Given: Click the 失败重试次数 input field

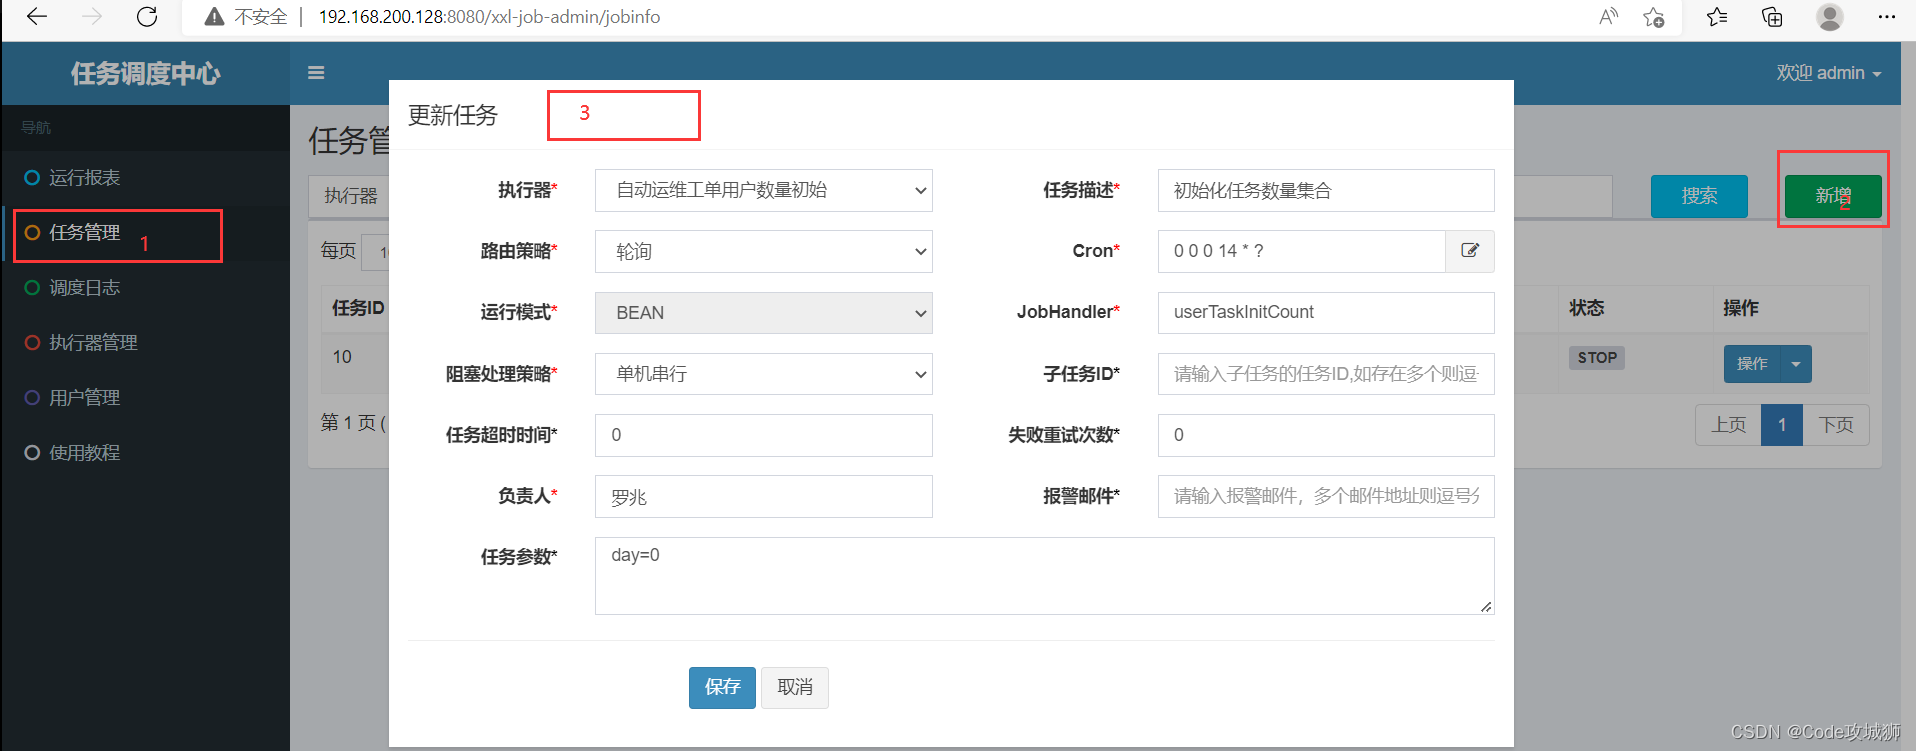Looking at the screenshot, I should tap(1326, 435).
